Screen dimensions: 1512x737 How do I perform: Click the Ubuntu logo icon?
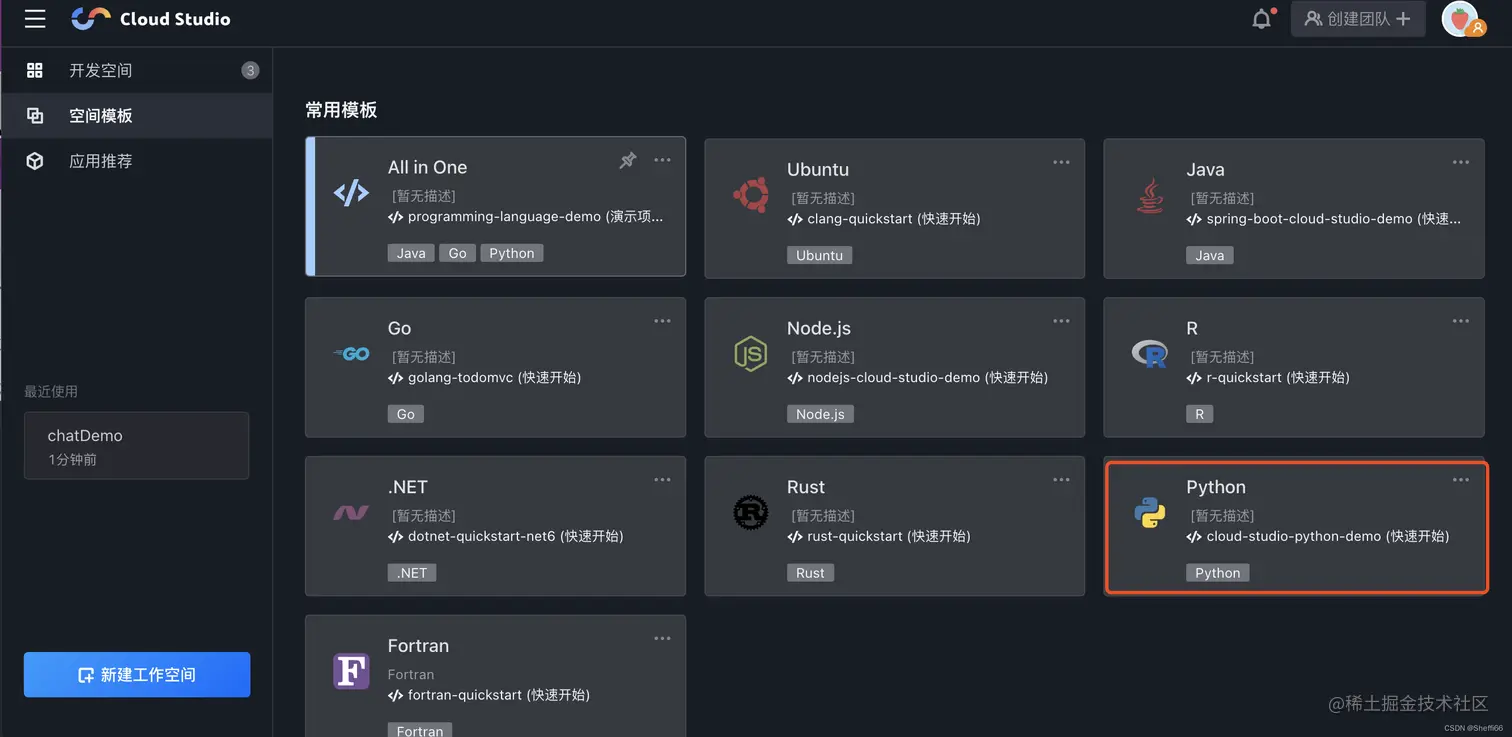750,195
